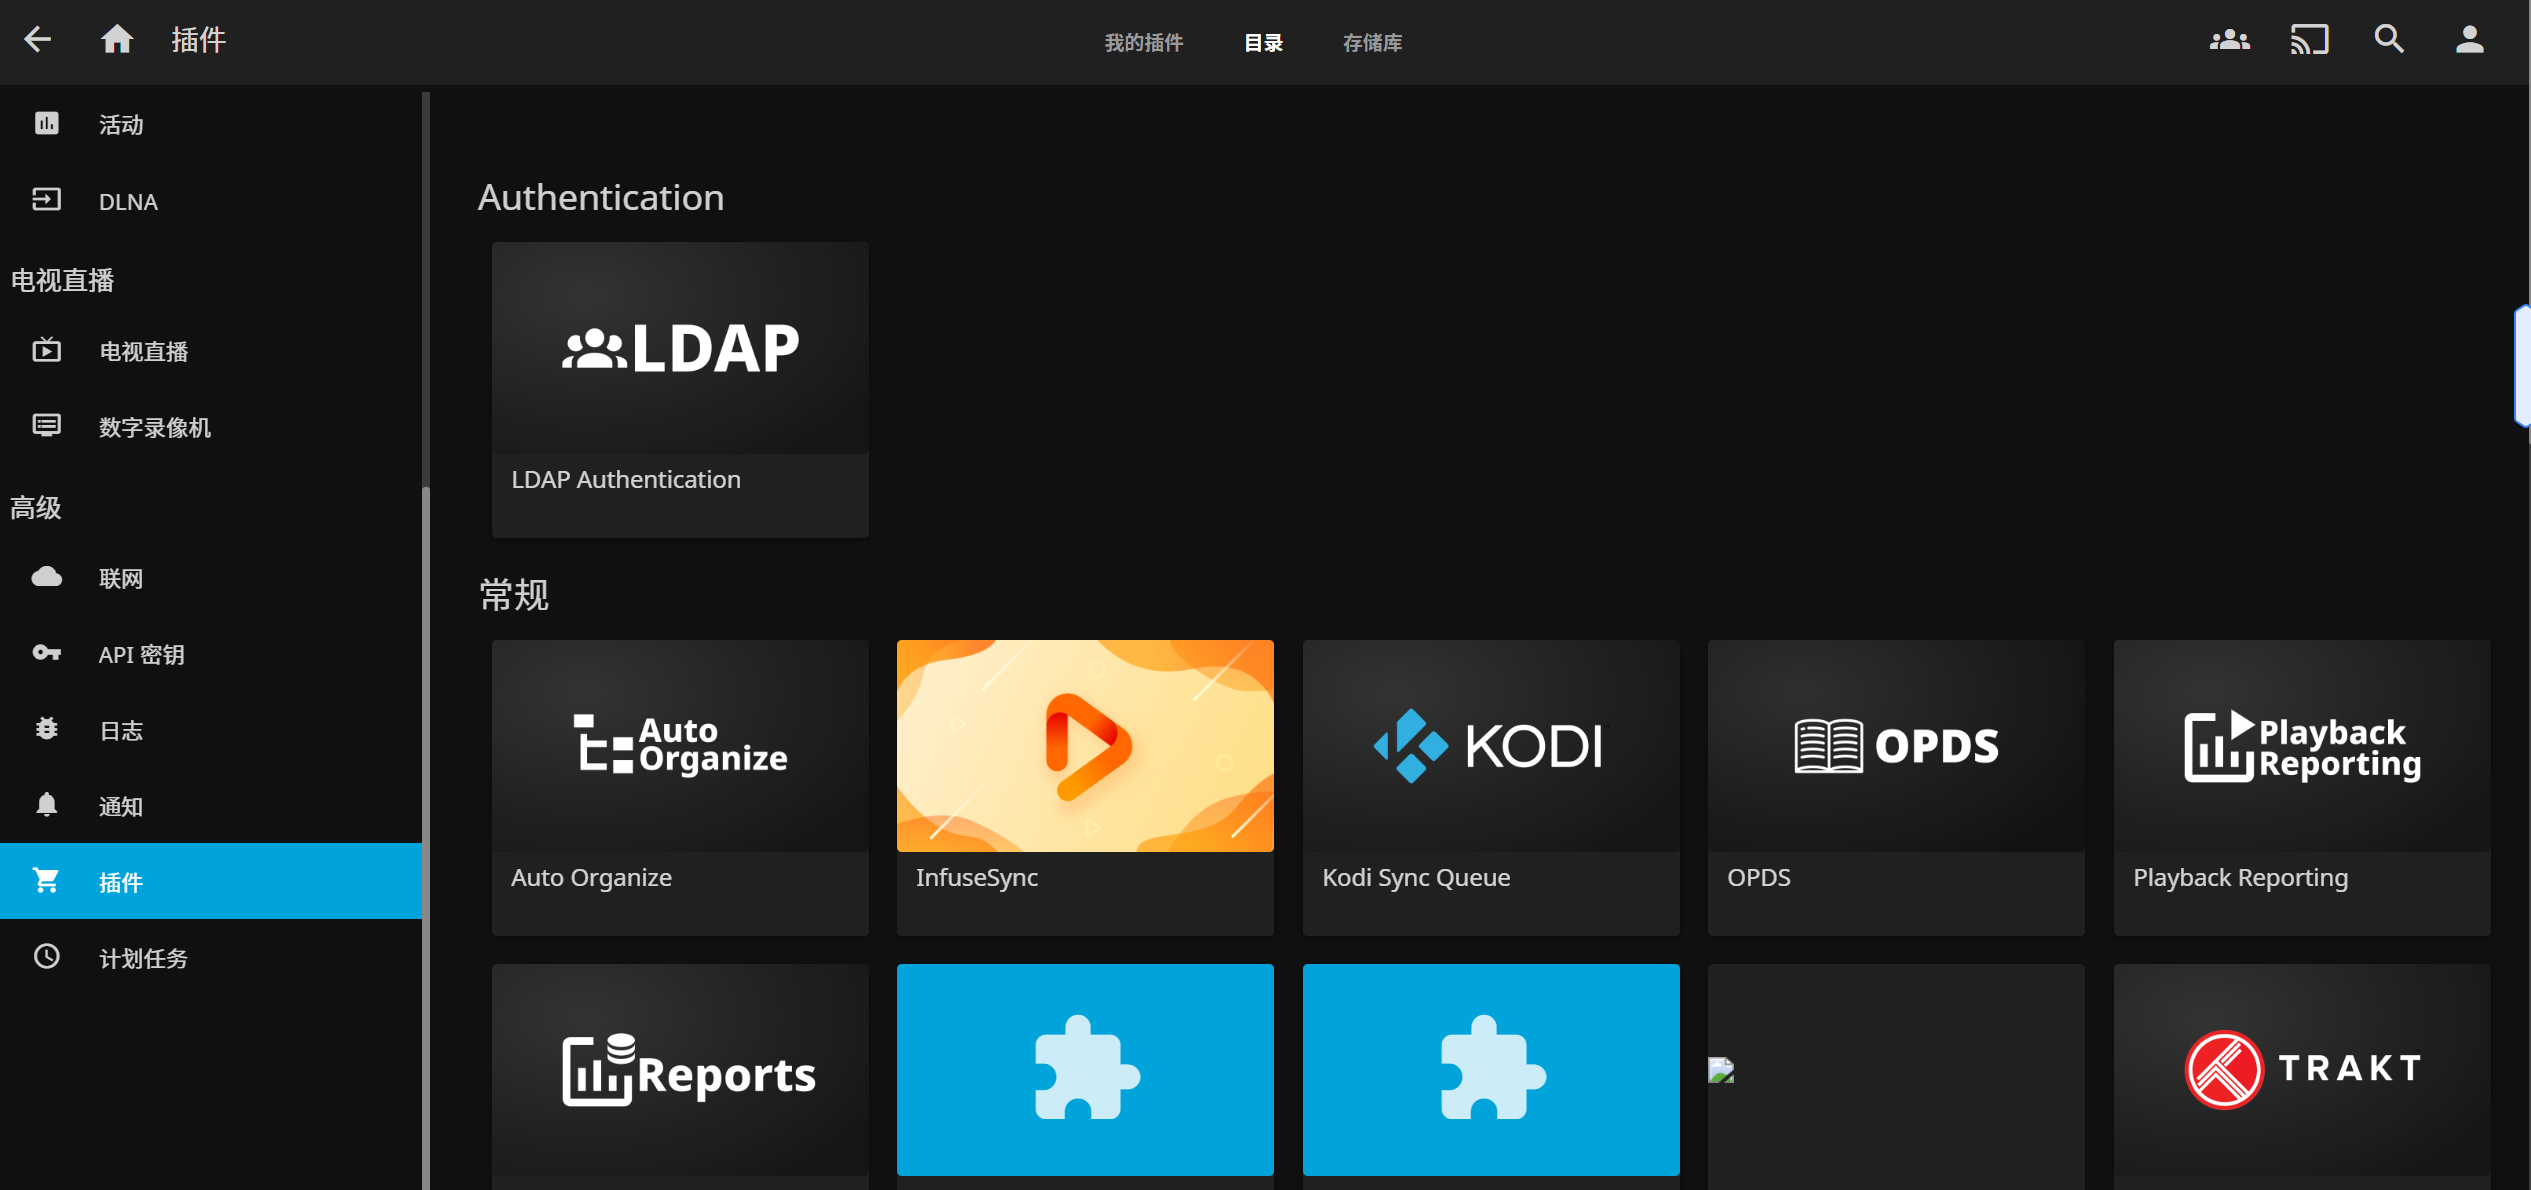Open 活动 in the sidebar
This screenshot has height=1190, width=2531.
tap(211, 124)
